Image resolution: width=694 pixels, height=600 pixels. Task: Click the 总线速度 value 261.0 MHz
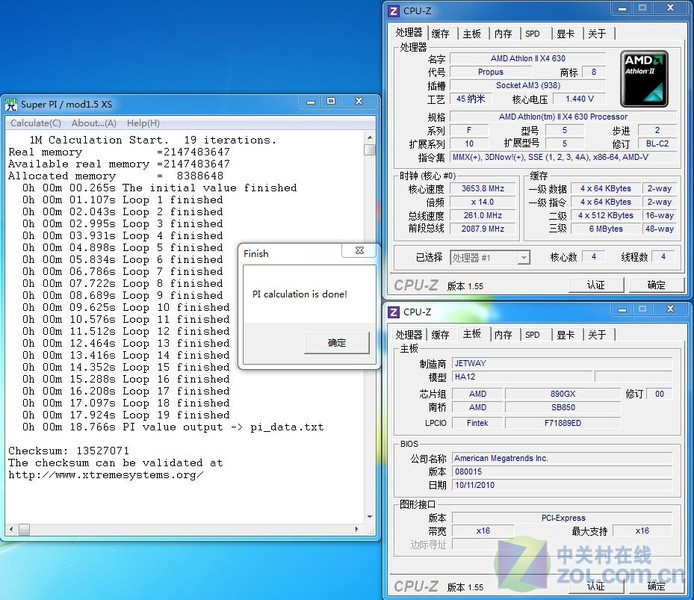482,215
